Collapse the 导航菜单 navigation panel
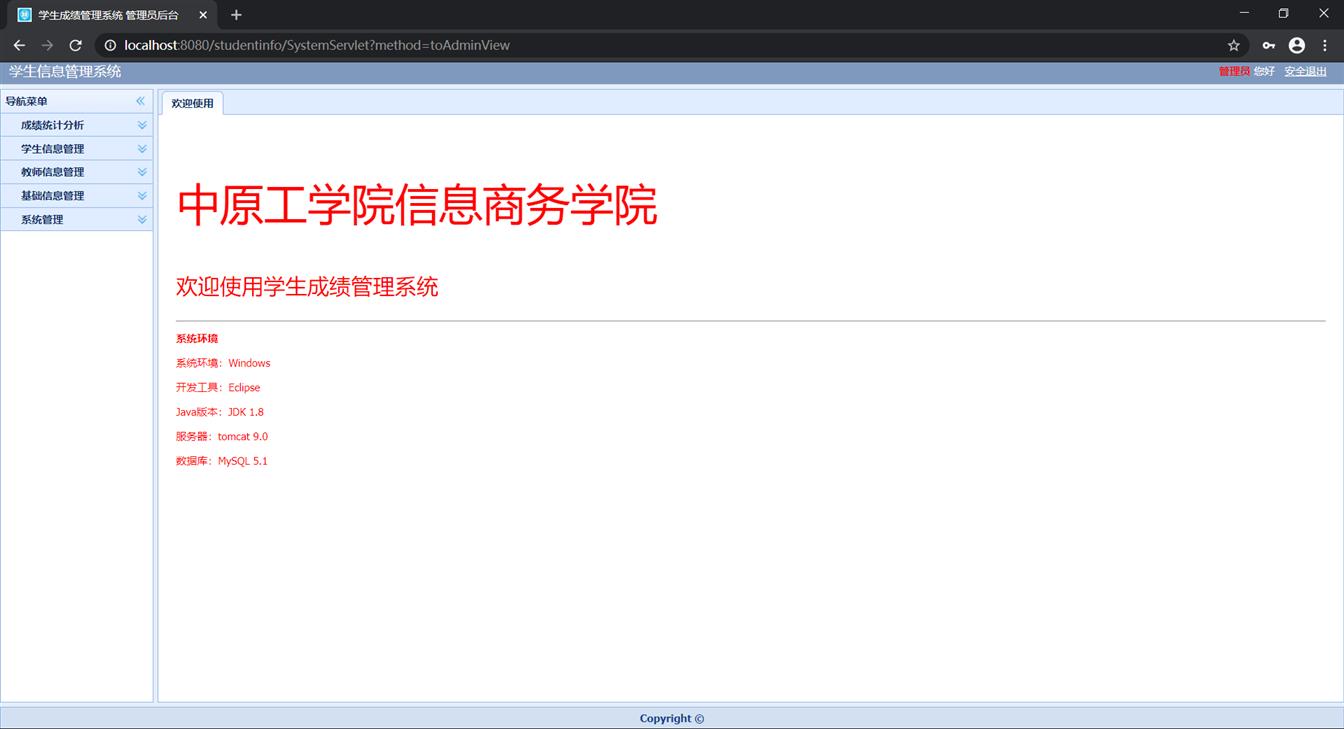1344x729 pixels. pos(140,101)
